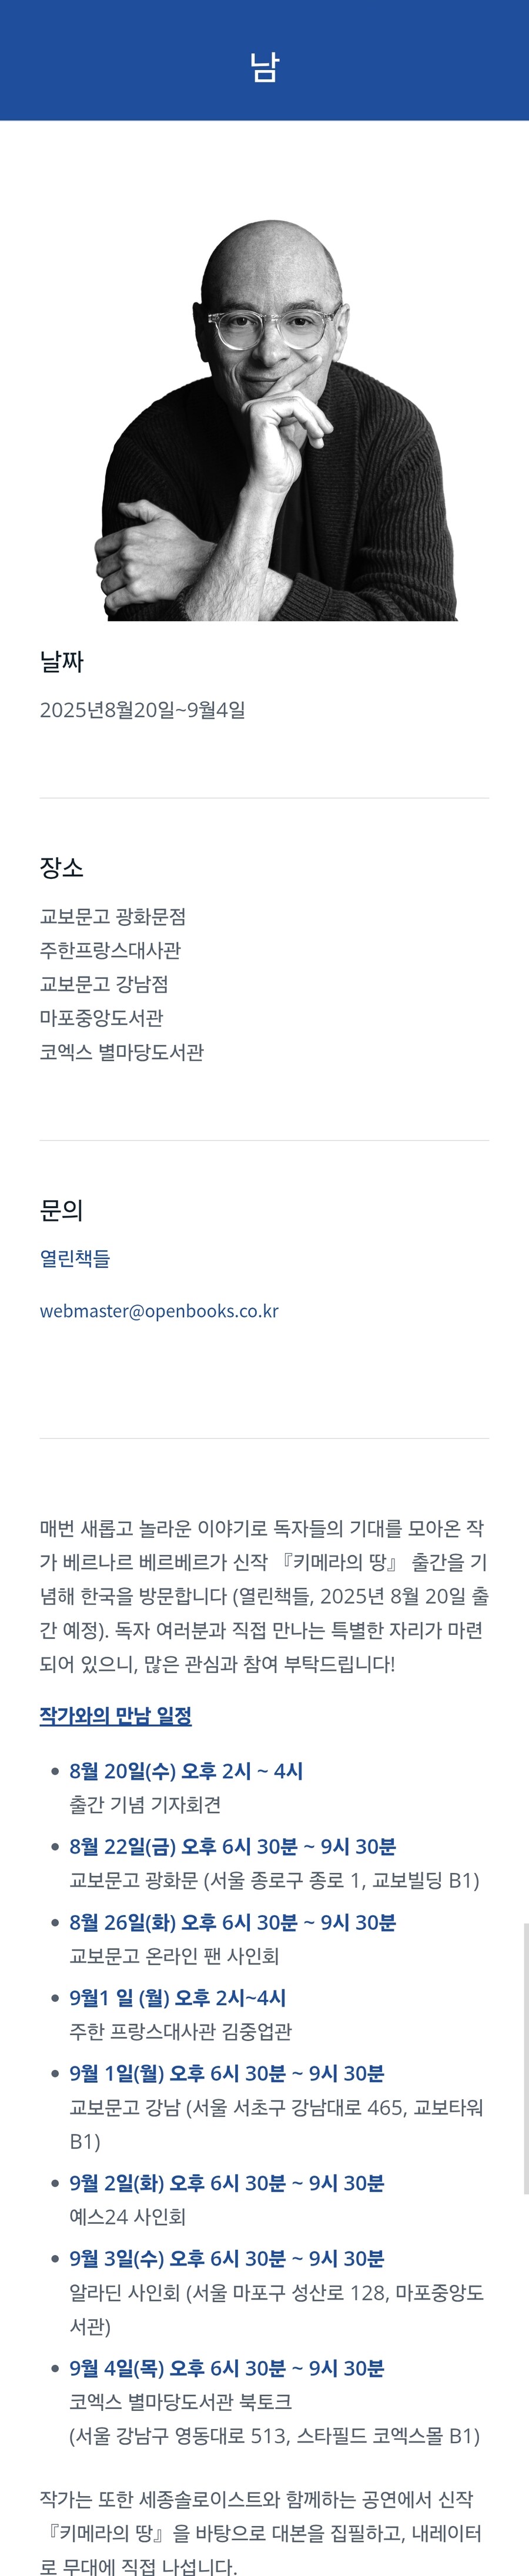The width and height of the screenshot is (529, 2576).
Task: Click the author's black-and-white portrait photo
Action: click(x=275, y=420)
